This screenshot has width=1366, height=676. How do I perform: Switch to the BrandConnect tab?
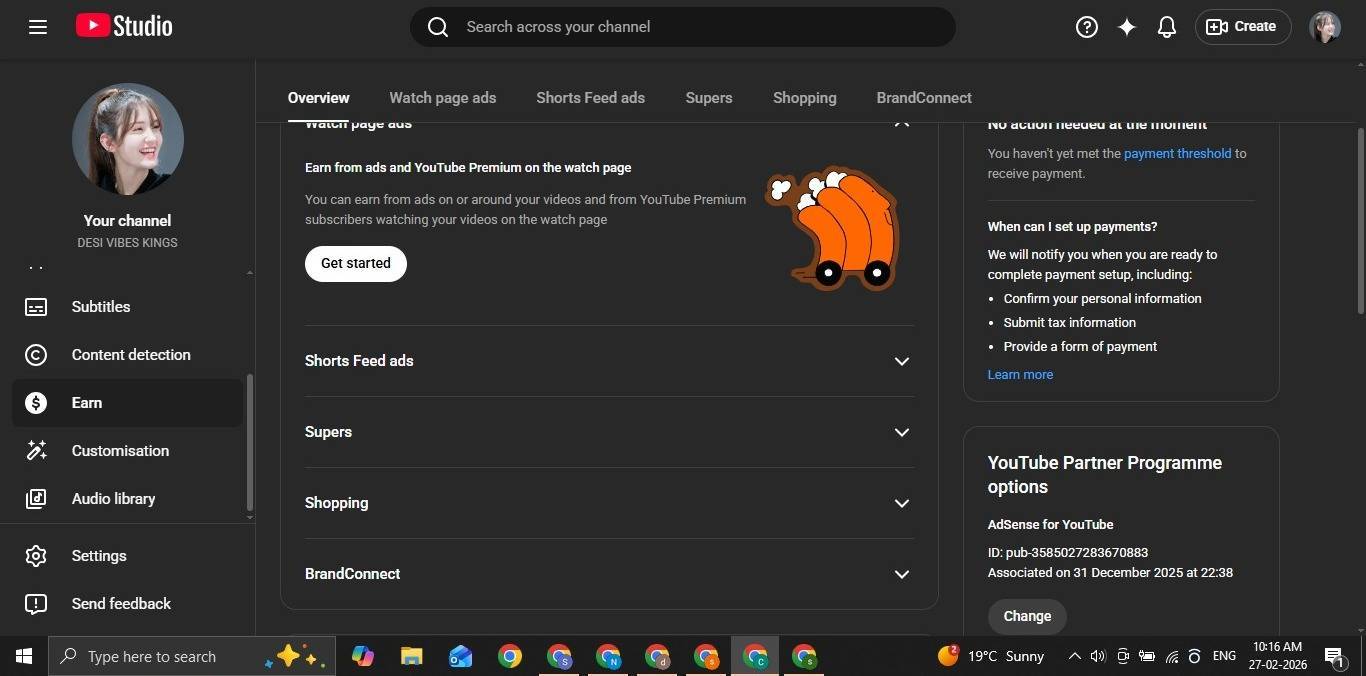pyautogui.click(x=923, y=98)
